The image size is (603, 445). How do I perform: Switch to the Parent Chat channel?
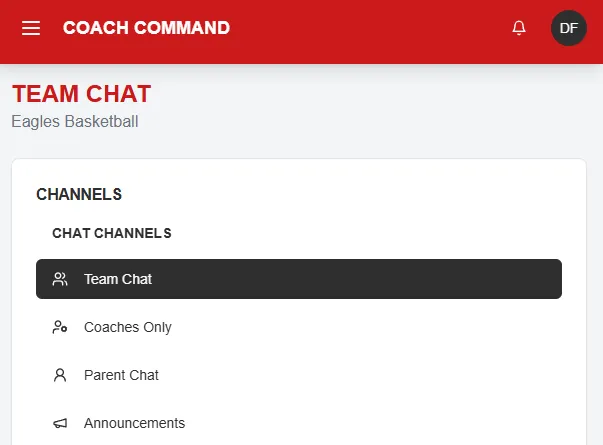point(121,375)
